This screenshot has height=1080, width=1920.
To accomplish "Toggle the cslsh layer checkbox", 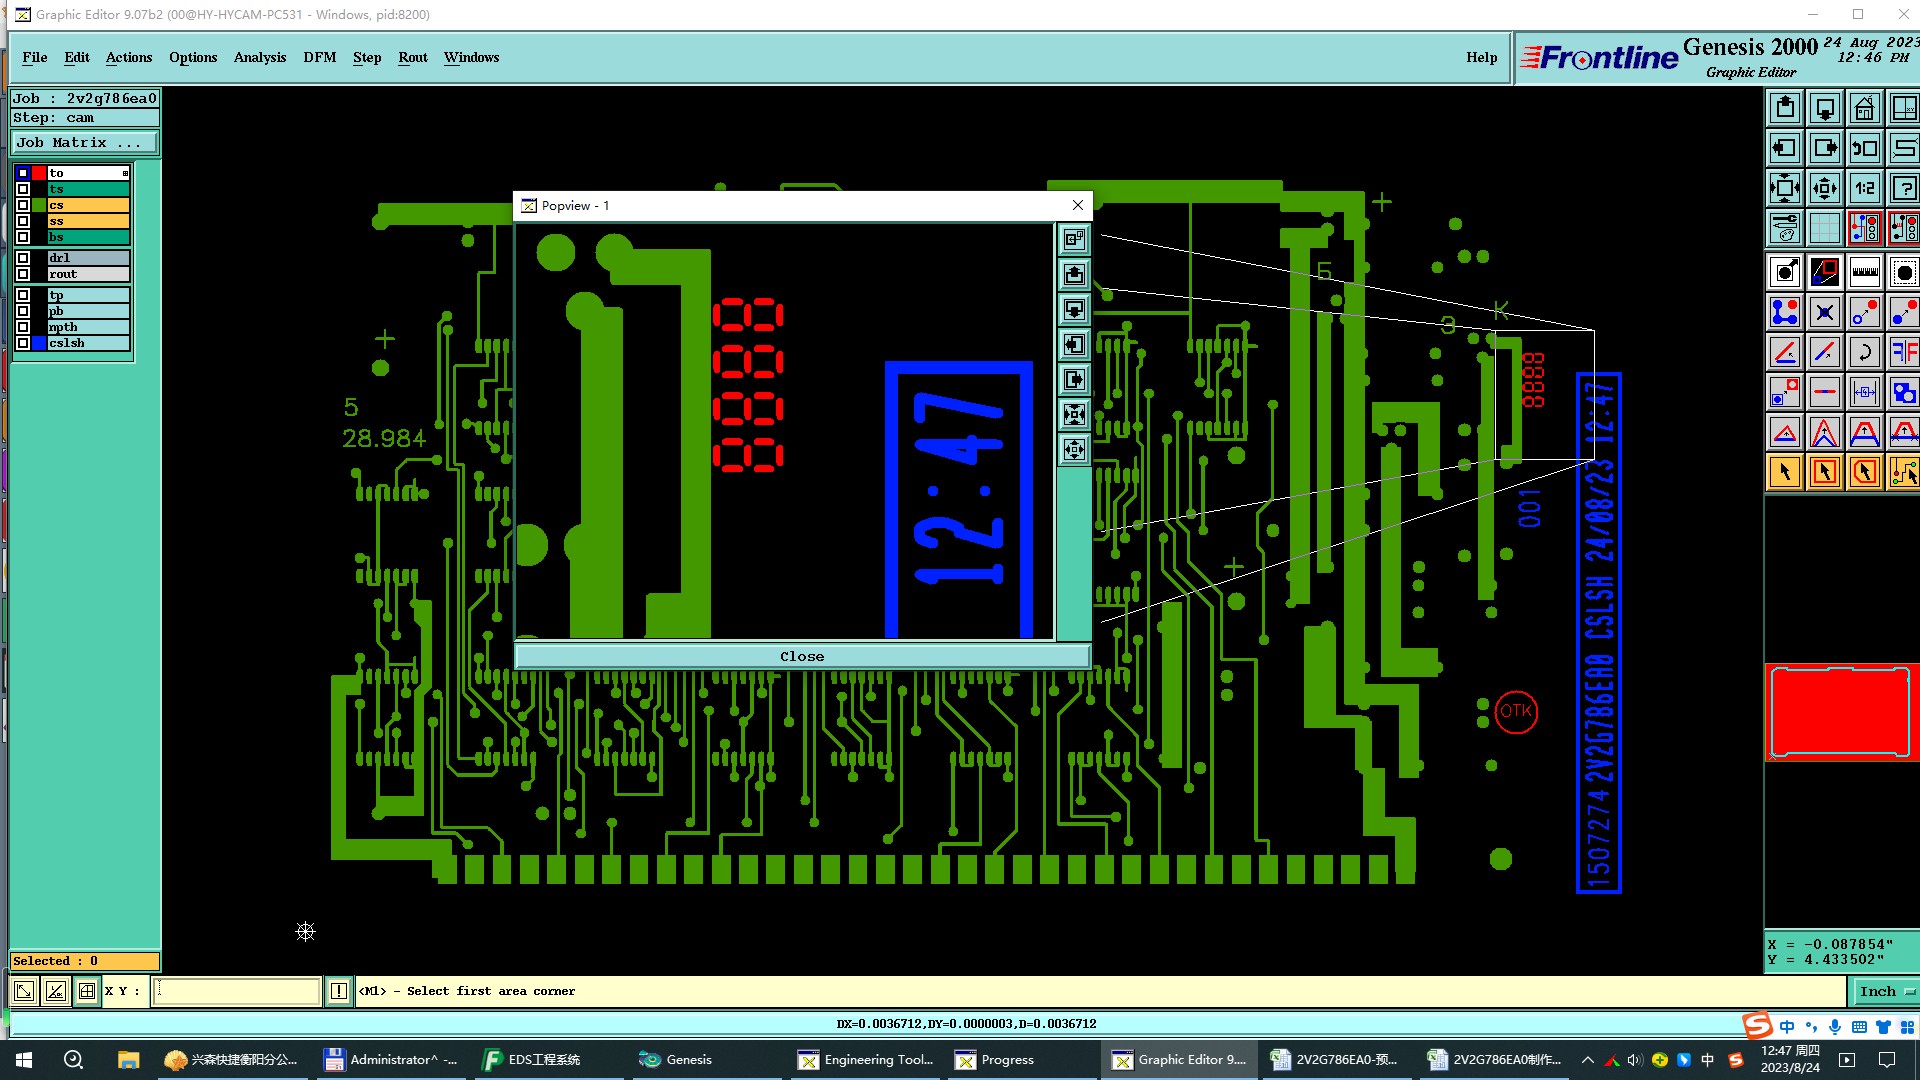I will tap(23, 343).
